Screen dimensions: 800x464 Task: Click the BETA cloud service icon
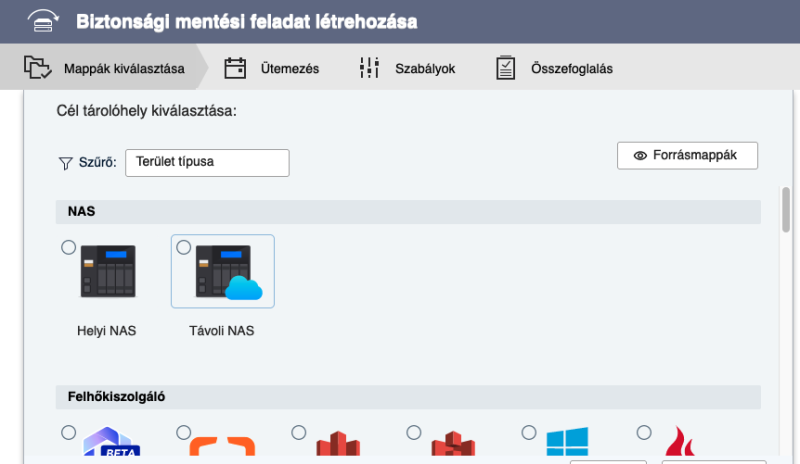(x=111, y=442)
